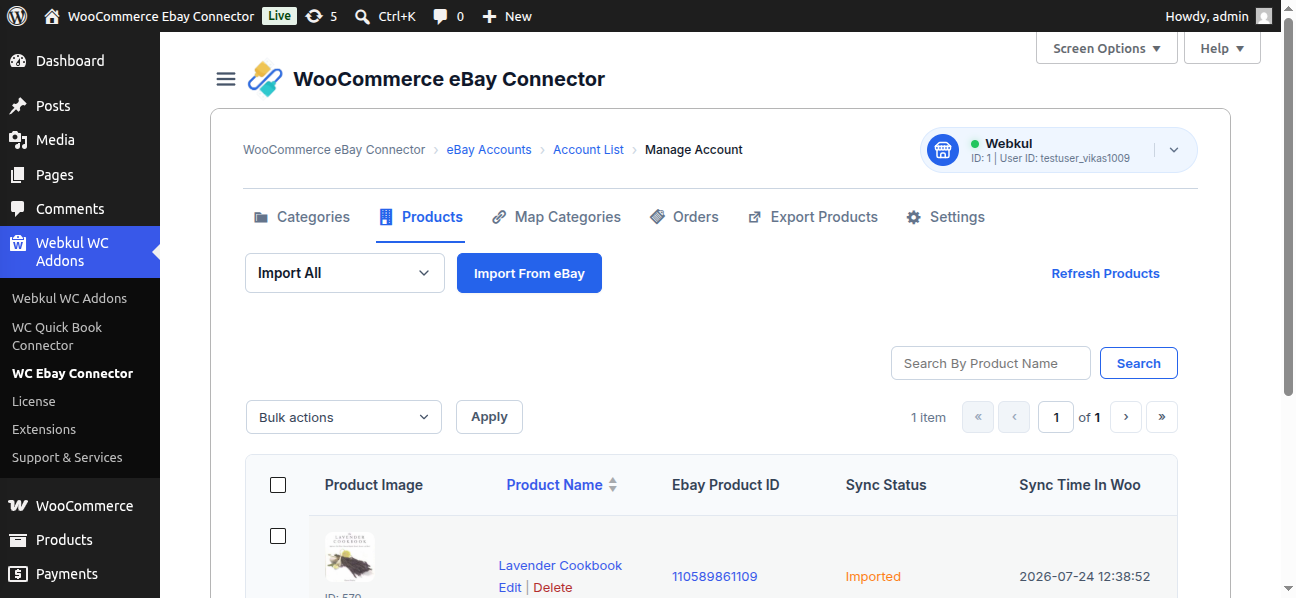Click the Comments icon in sidebar
This screenshot has width=1296, height=598.
pos(18,209)
